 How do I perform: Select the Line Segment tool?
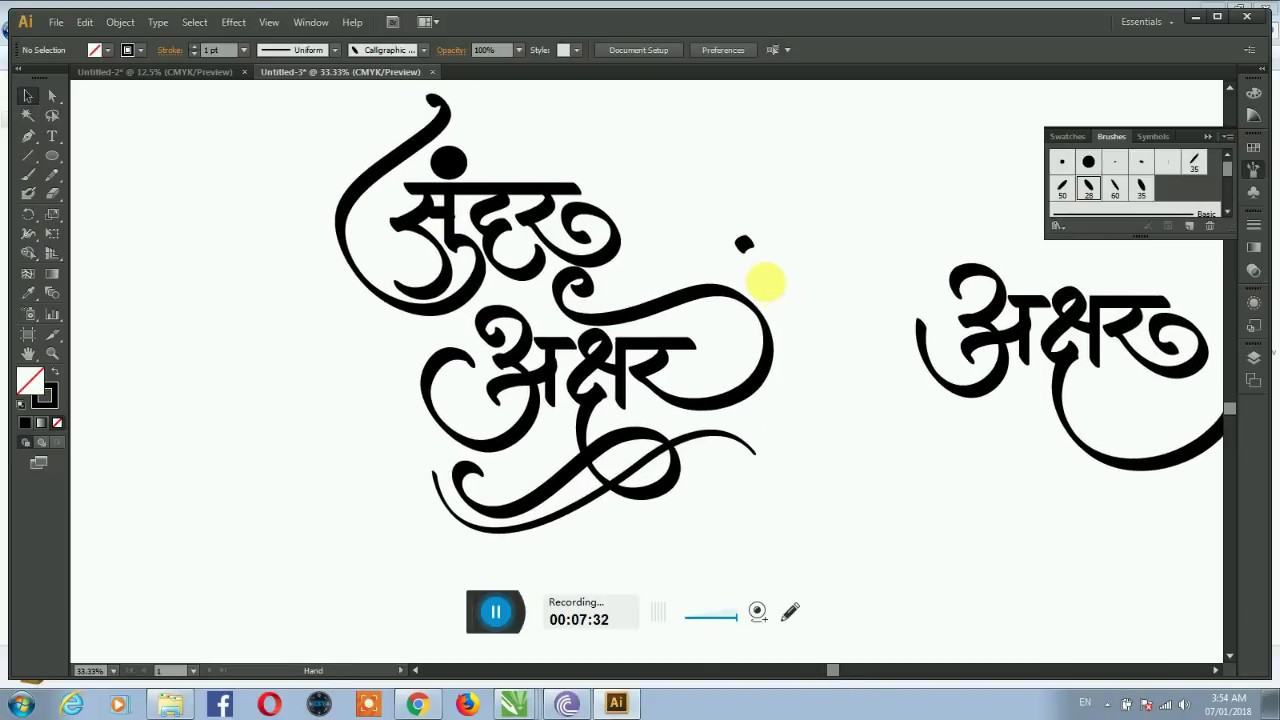(x=28, y=156)
